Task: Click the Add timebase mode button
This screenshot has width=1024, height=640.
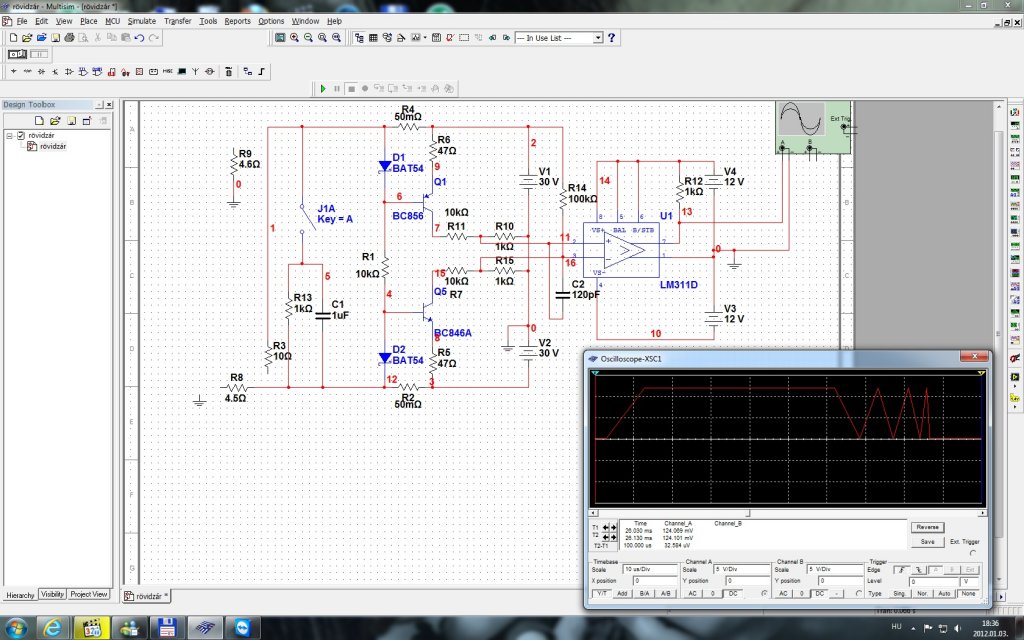Action: point(622,593)
